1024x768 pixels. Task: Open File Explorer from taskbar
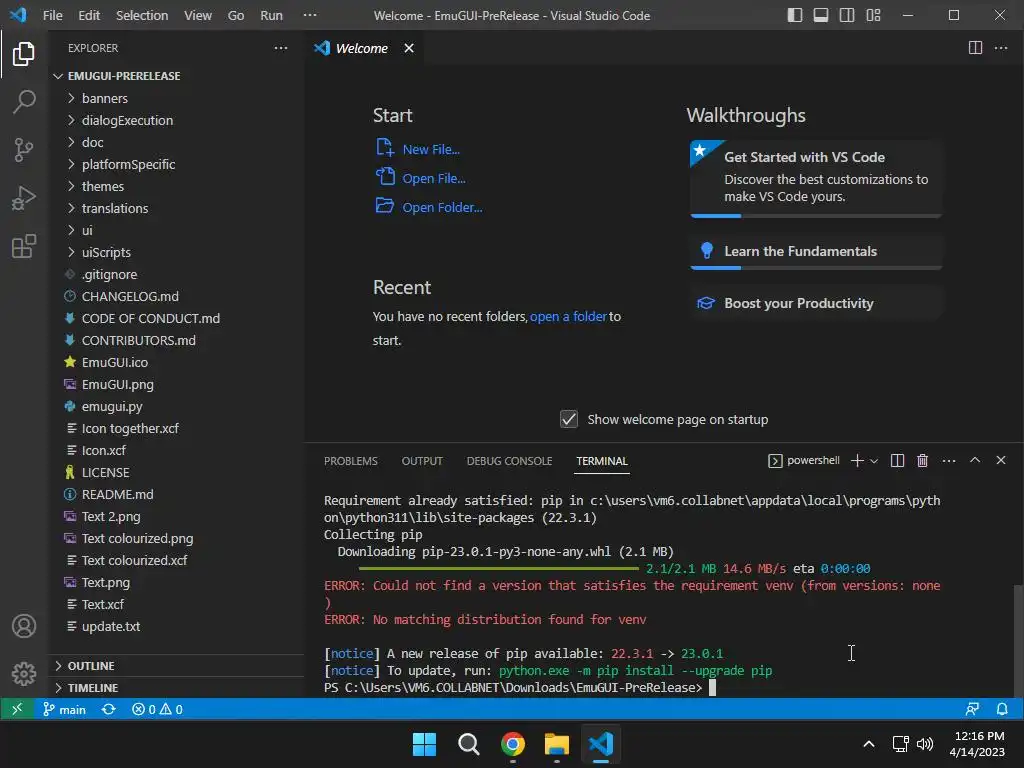tap(557, 744)
